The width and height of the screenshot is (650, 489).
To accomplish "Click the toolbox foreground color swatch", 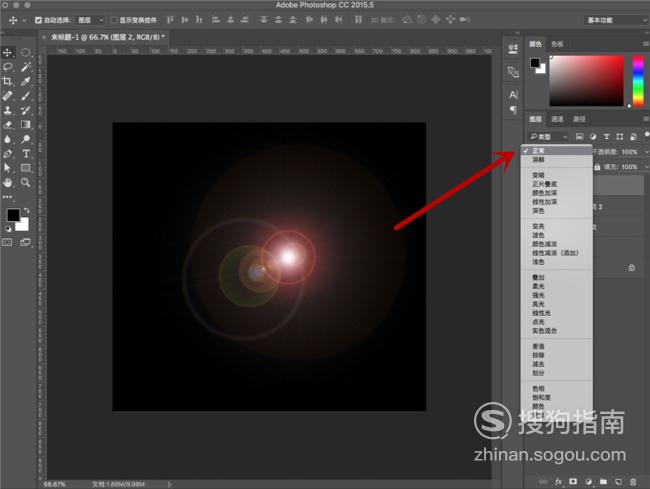I will [13, 215].
